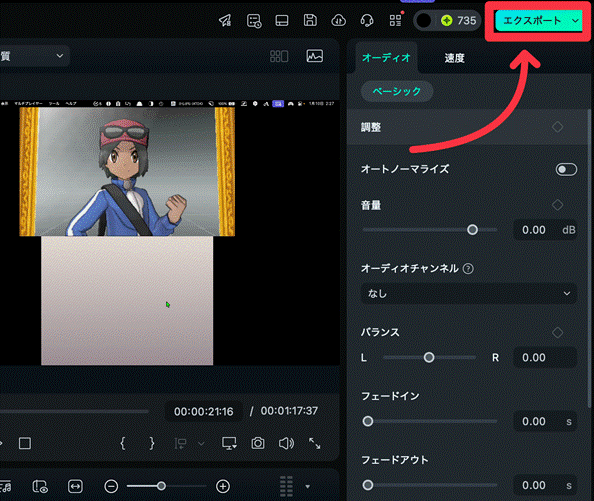
Task: Open the オーディオチャンネル help icon
Action: (468, 269)
